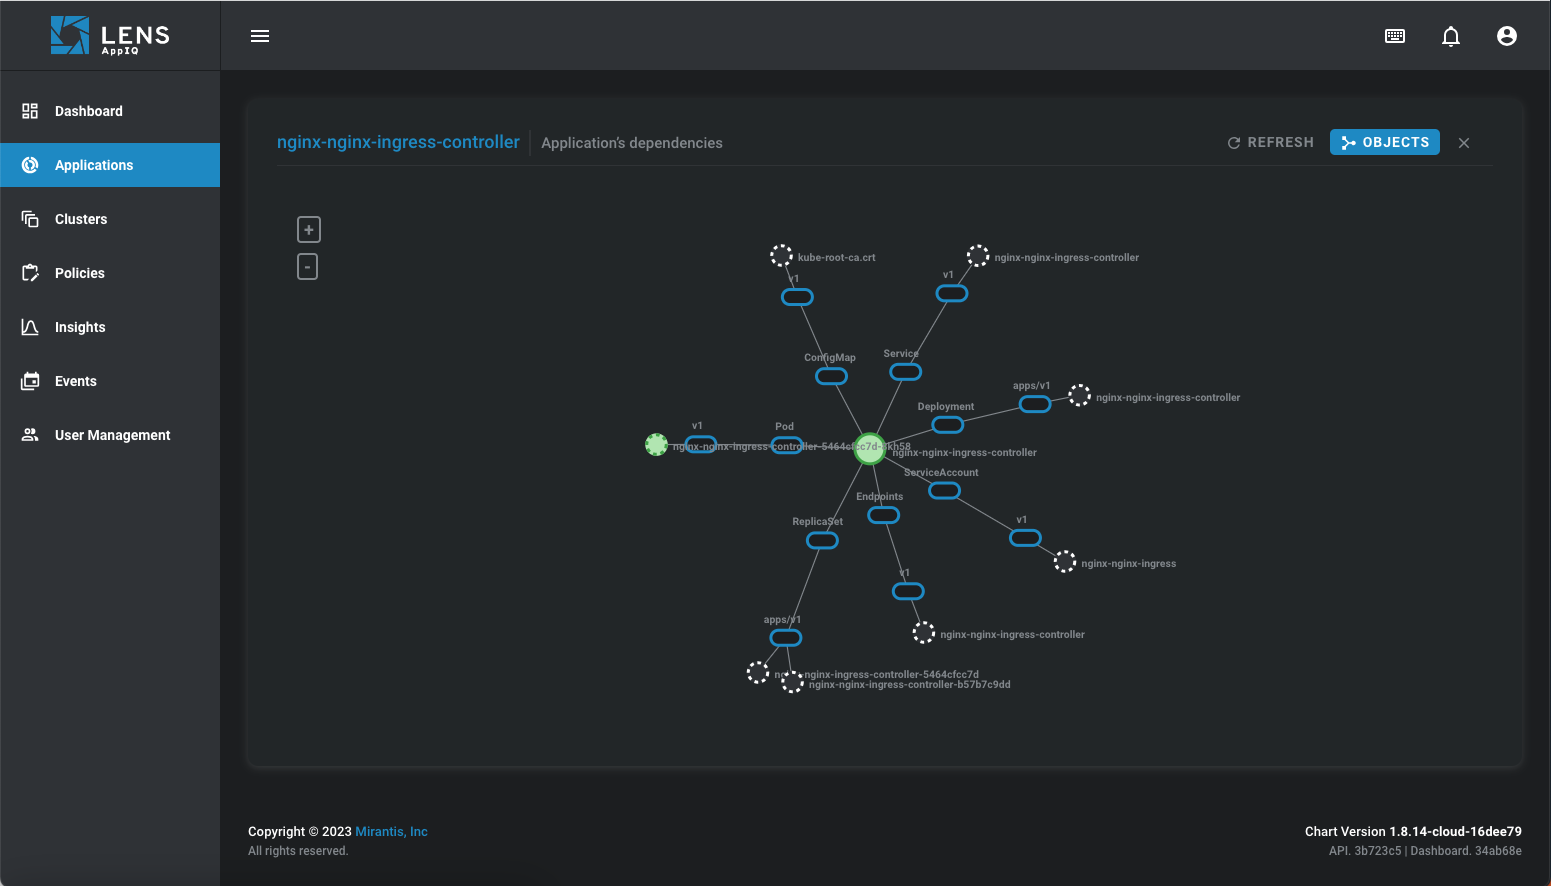Open the Insights section
Image resolution: width=1551 pixels, height=886 pixels.
pyautogui.click(x=110, y=327)
